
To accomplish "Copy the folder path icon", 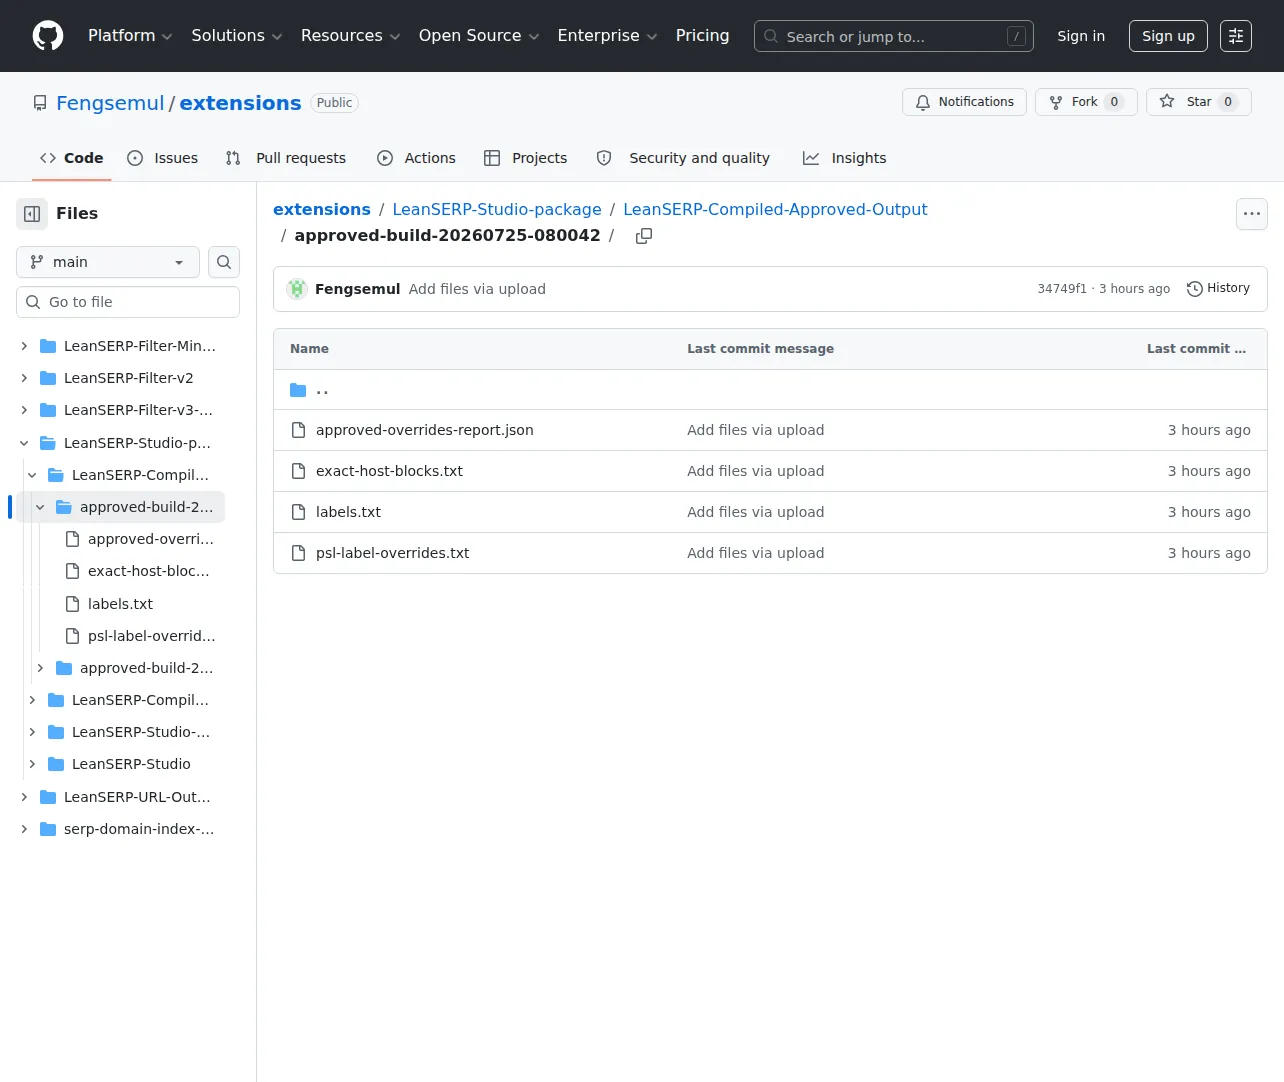I will point(644,236).
